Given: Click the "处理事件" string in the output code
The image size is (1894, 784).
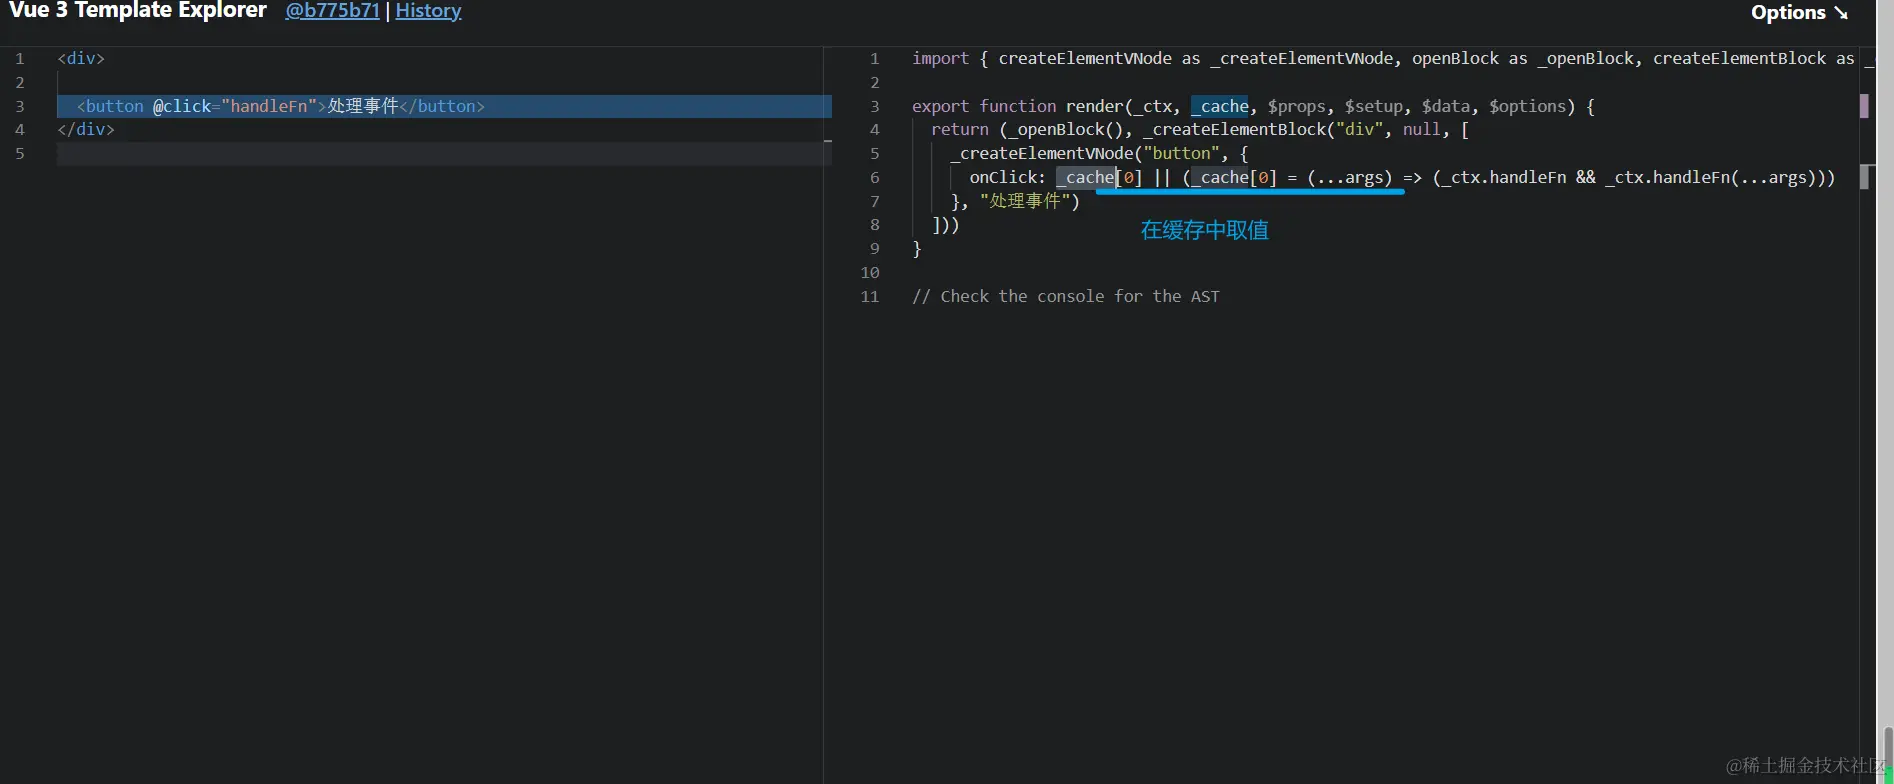Looking at the screenshot, I should tap(1025, 201).
